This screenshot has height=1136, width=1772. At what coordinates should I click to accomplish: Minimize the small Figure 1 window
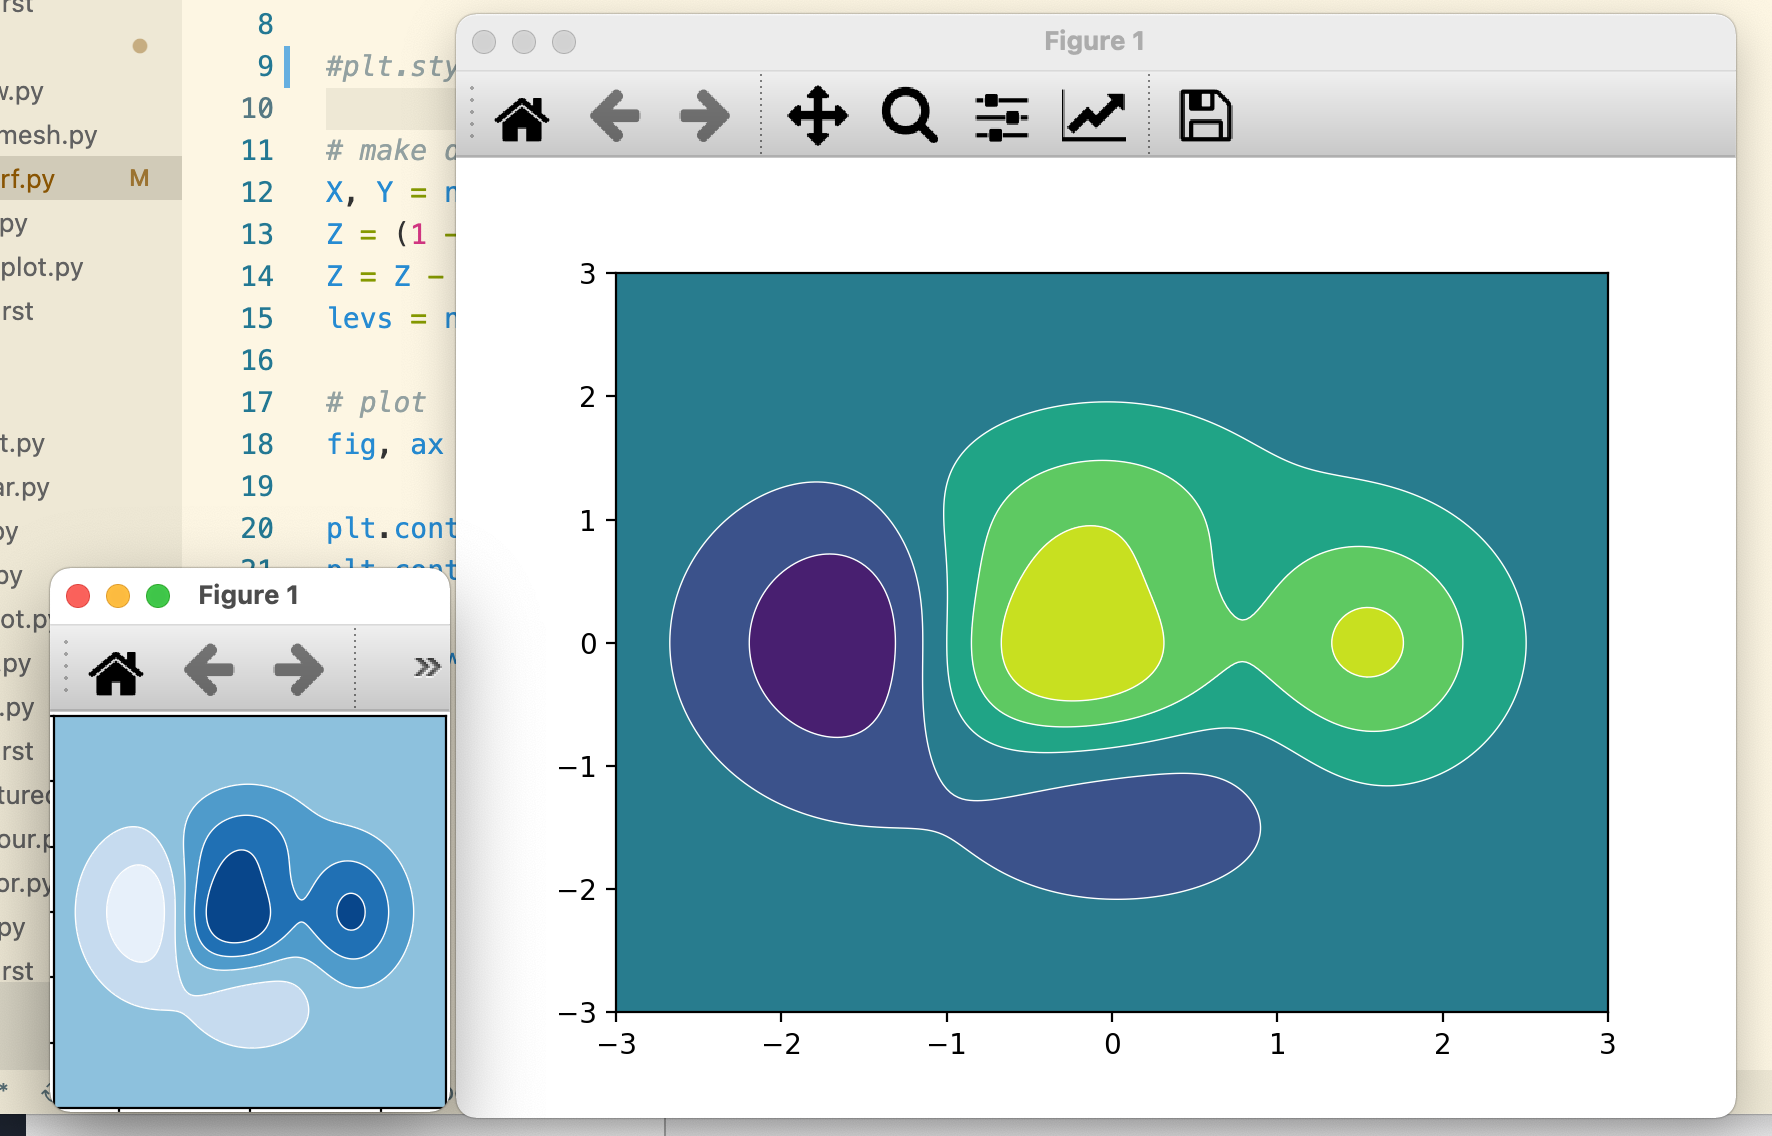tap(118, 596)
